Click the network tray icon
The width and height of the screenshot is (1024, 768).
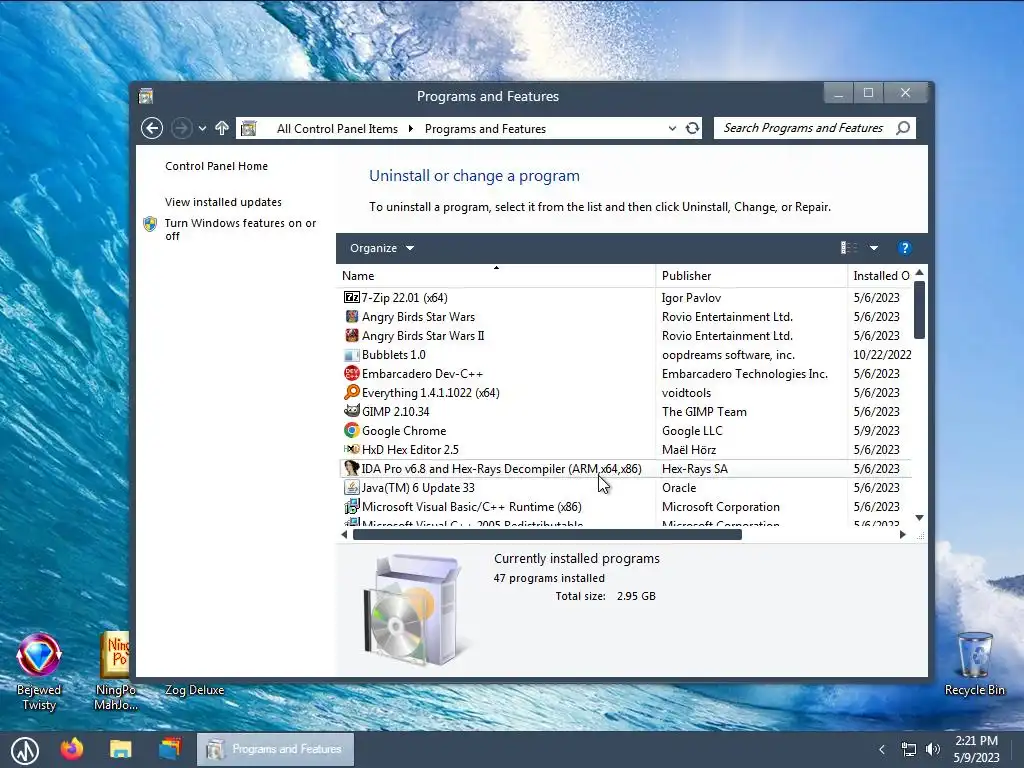tap(908, 749)
